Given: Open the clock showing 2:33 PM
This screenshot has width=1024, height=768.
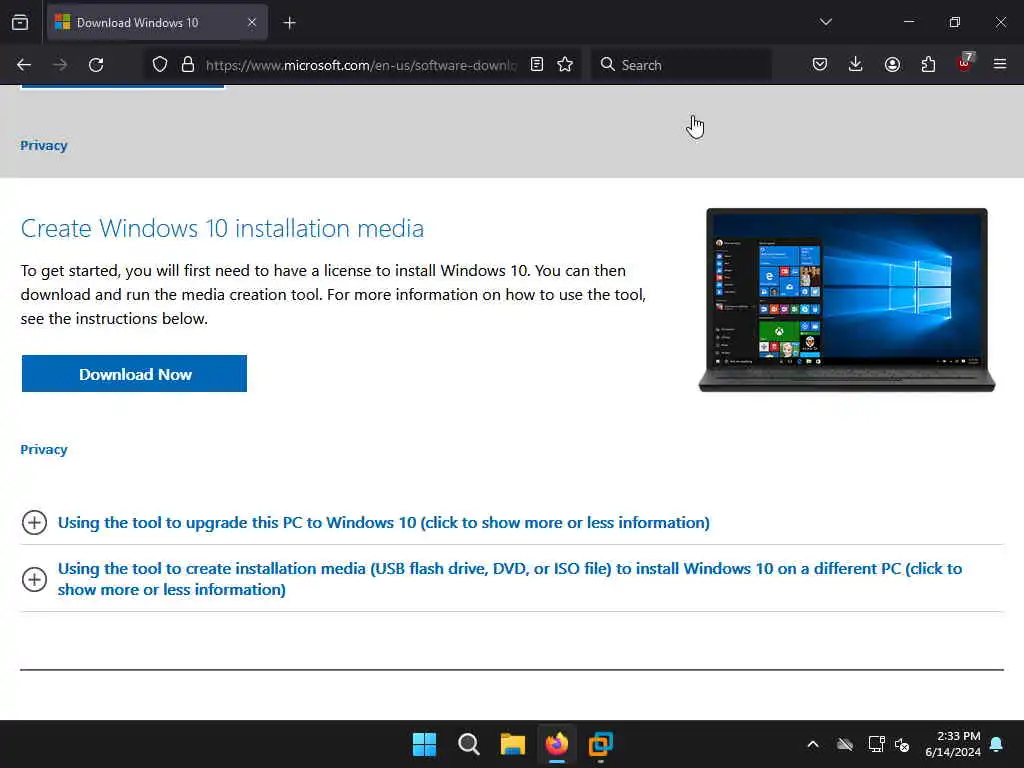Looking at the screenshot, I should 953,744.
